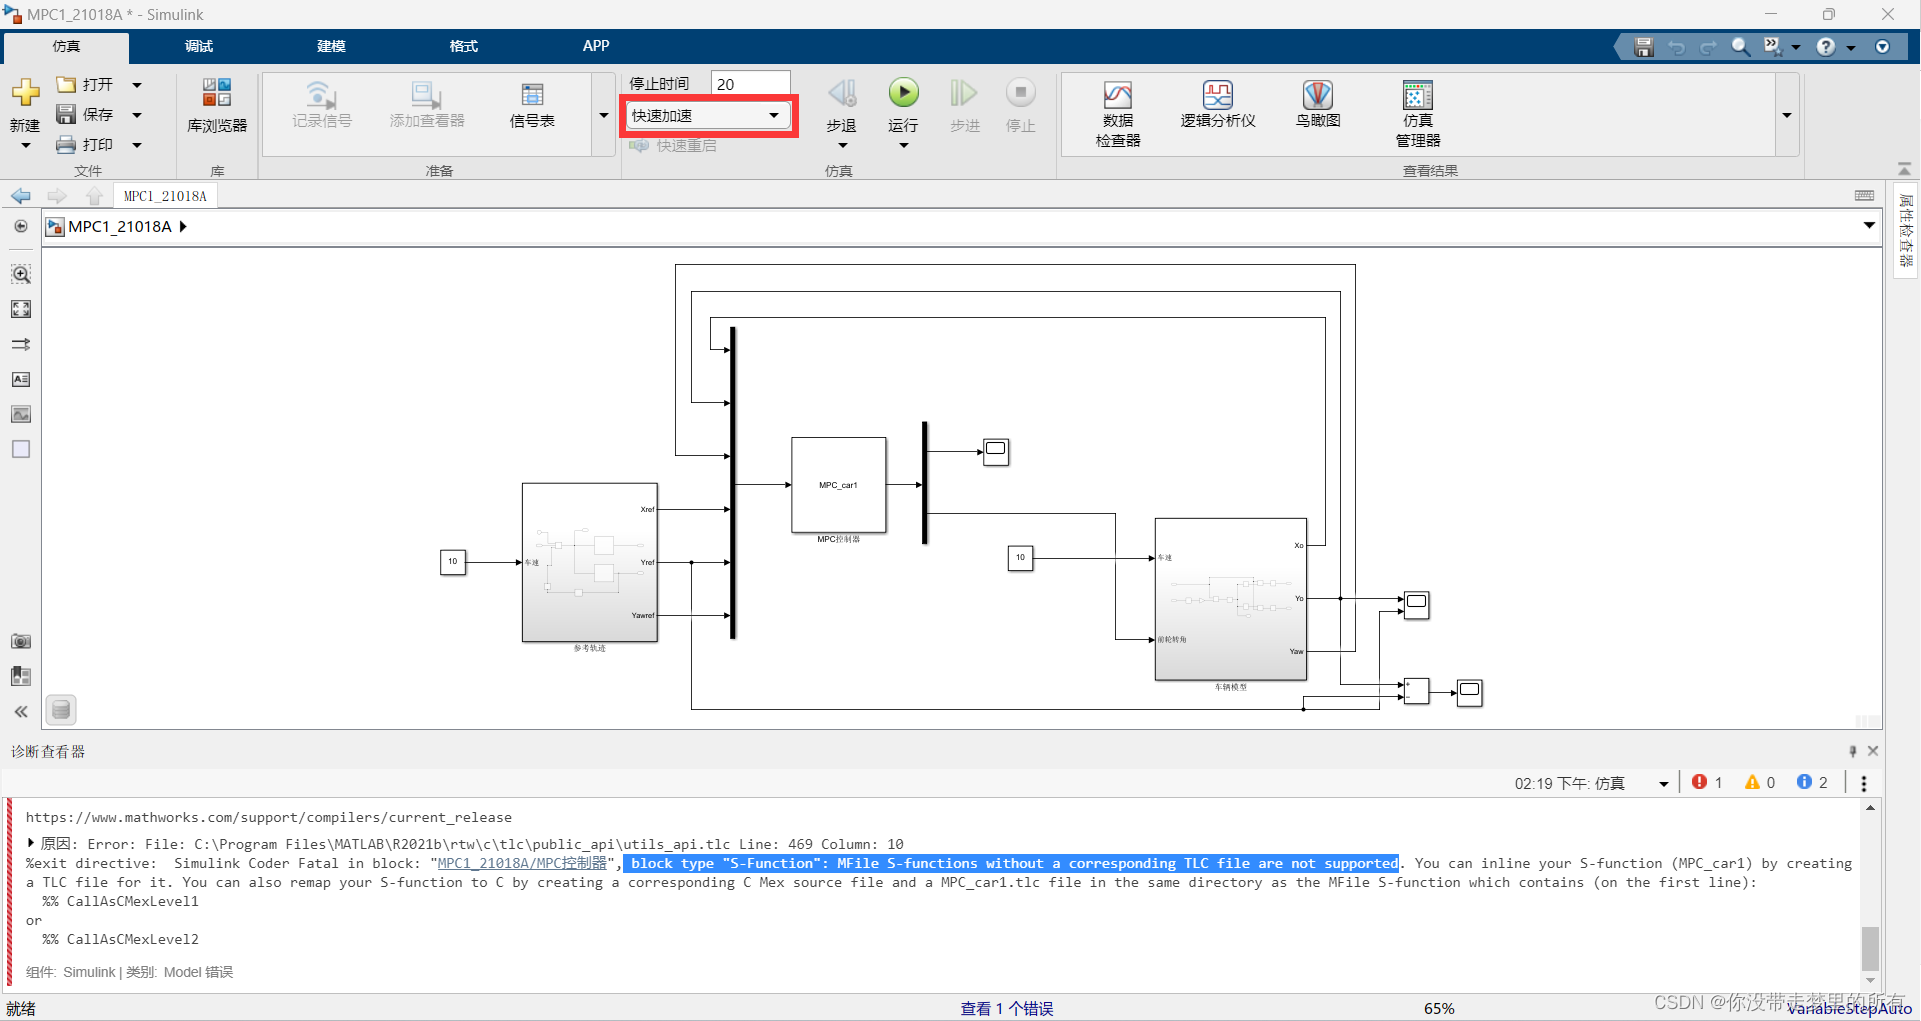The image size is (1921, 1021).
Task: Open diagnostic viewer more options menu
Action: (x=1864, y=784)
